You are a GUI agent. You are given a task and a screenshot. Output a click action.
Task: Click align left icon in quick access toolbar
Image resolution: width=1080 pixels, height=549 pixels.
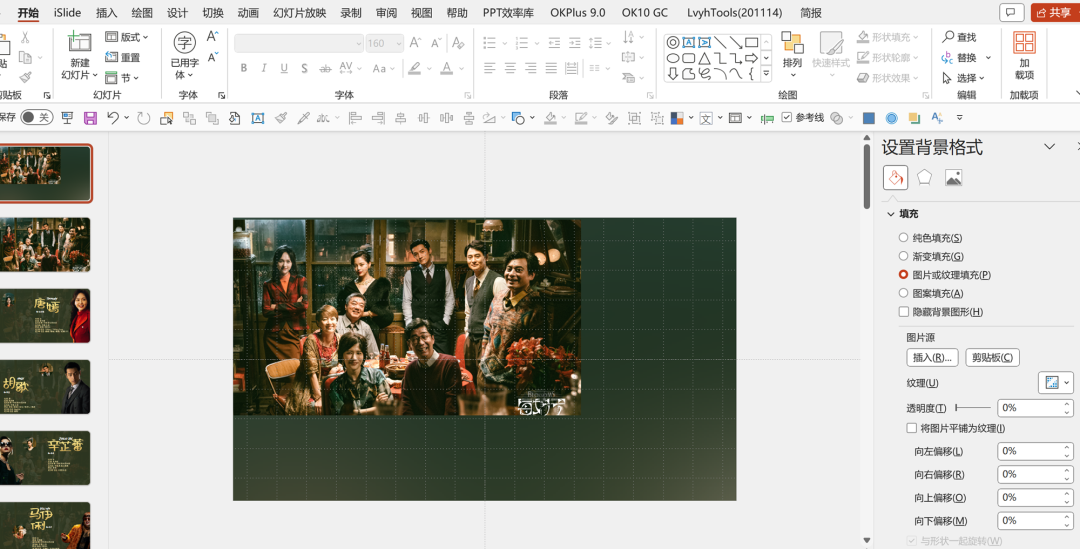coord(355,118)
